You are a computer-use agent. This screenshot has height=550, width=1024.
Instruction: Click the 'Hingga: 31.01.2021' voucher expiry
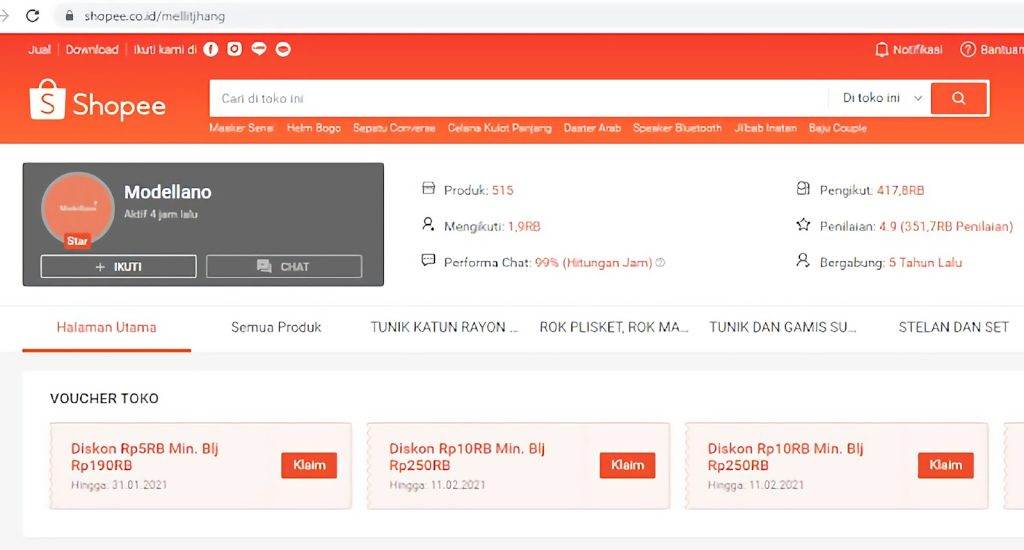[119, 485]
